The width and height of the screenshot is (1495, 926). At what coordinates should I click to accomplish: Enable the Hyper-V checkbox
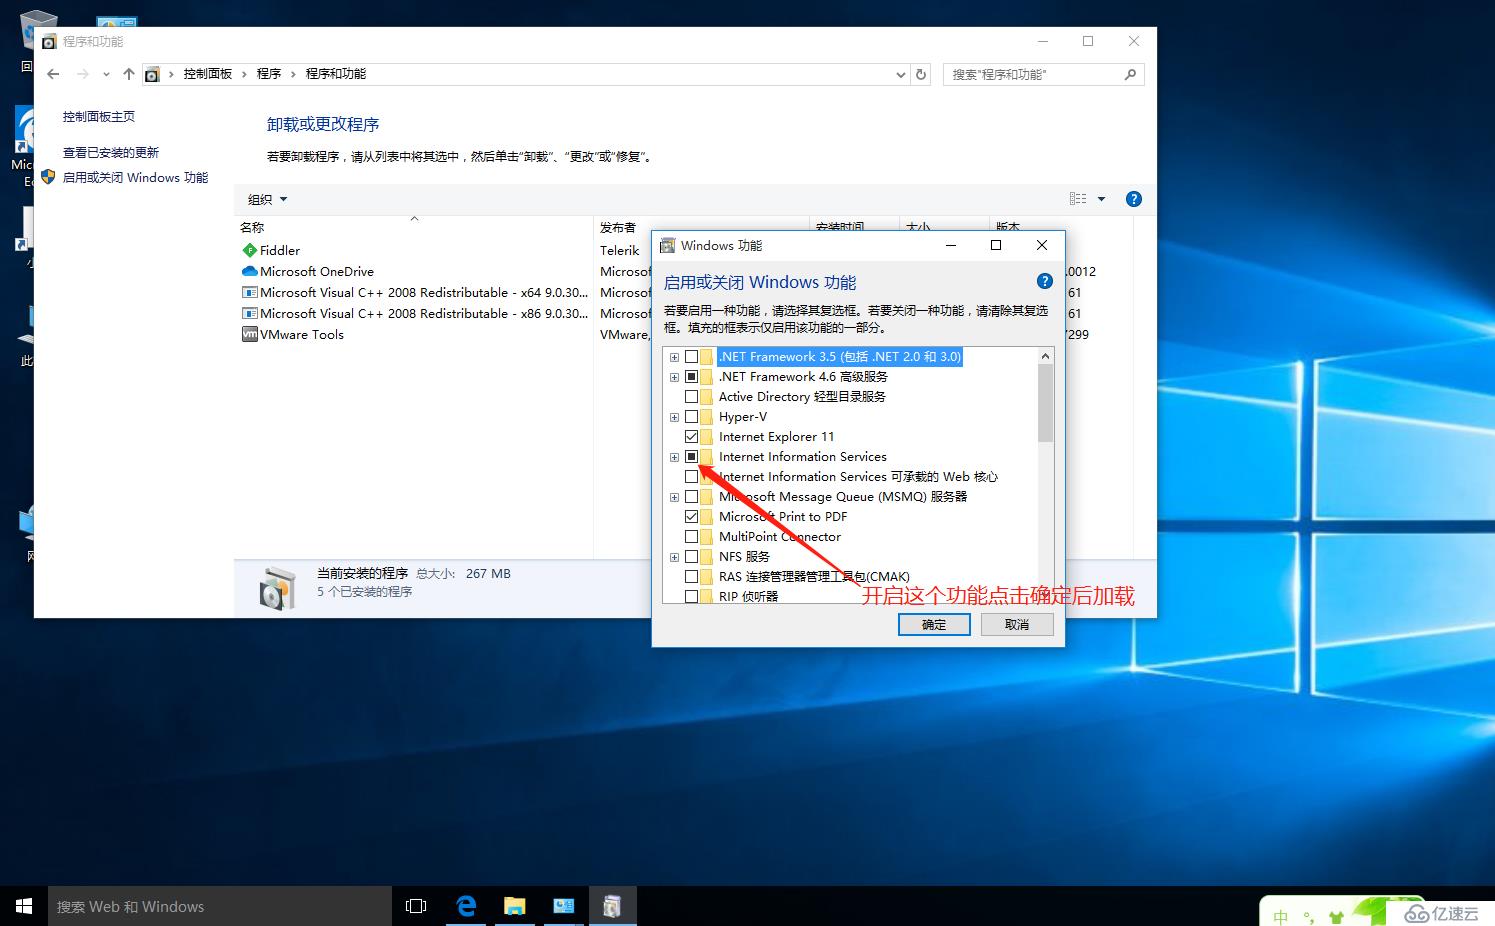691,417
